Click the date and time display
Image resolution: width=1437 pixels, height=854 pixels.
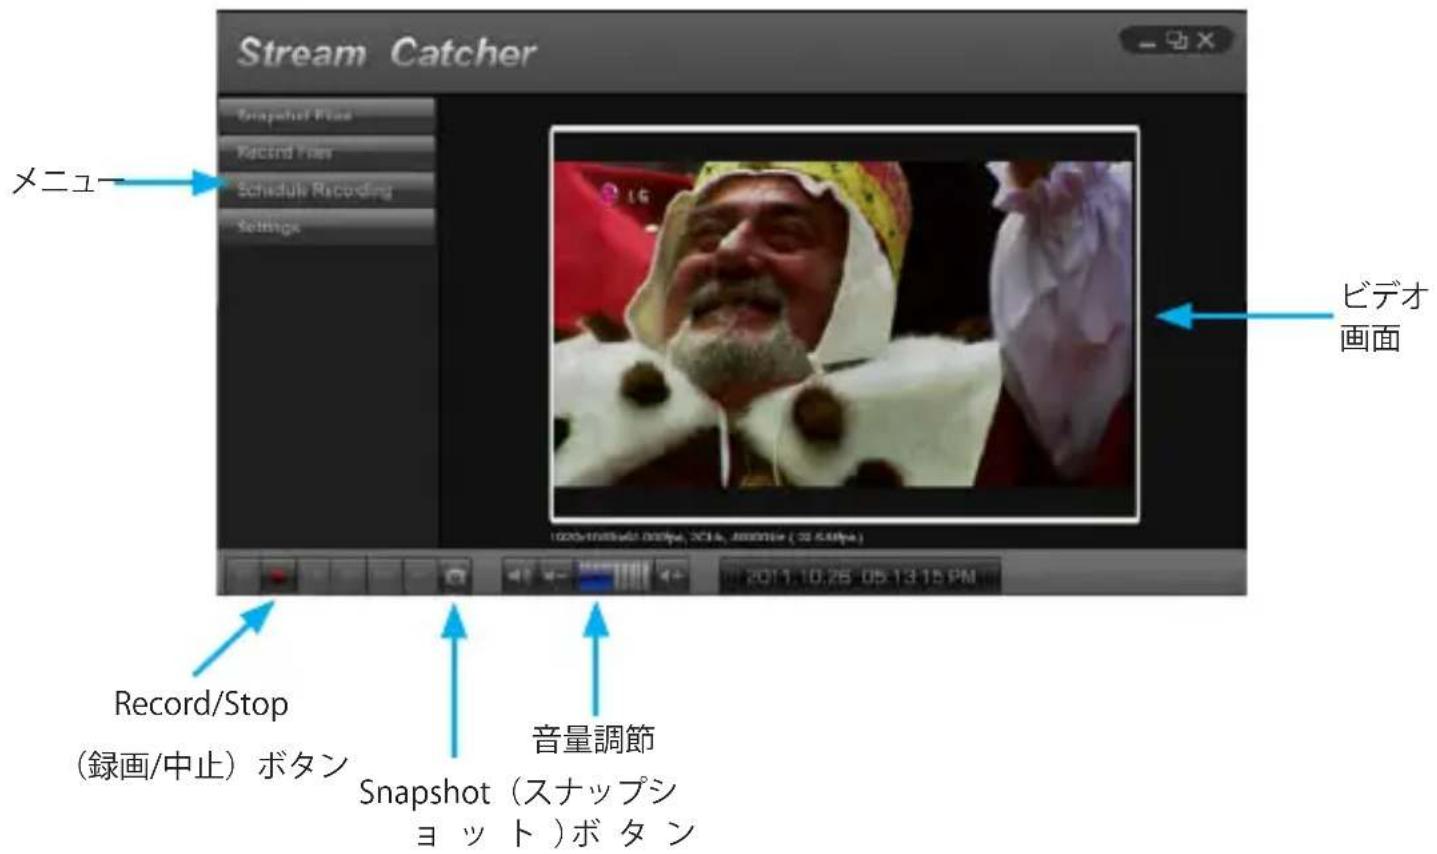click(860, 577)
